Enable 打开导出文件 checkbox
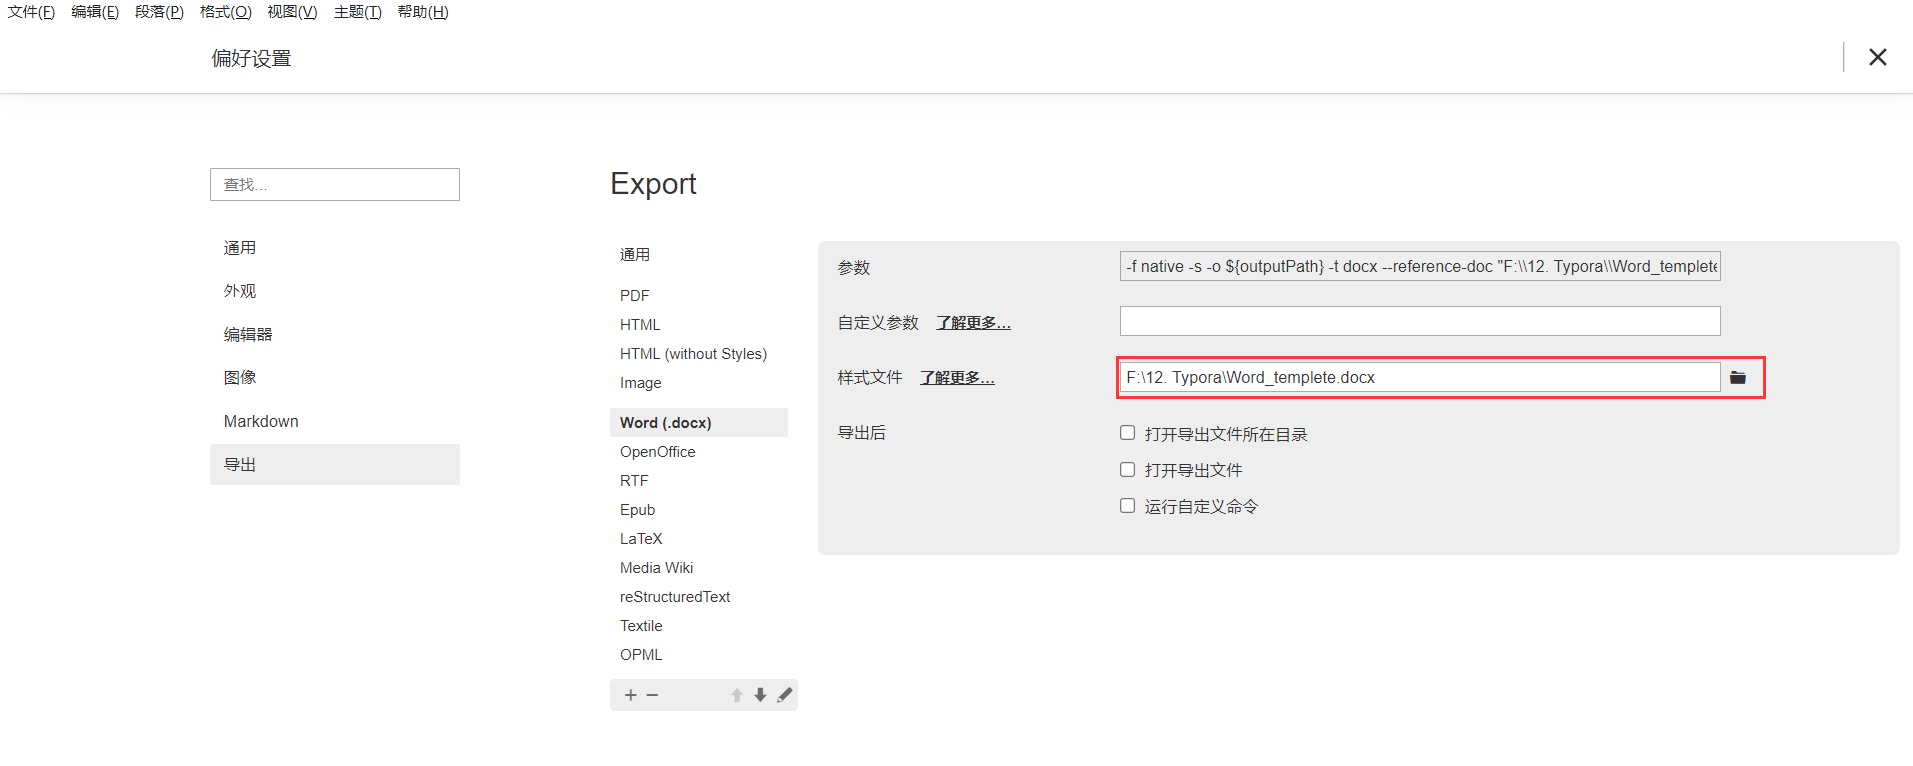1913x766 pixels. click(x=1127, y=469)
